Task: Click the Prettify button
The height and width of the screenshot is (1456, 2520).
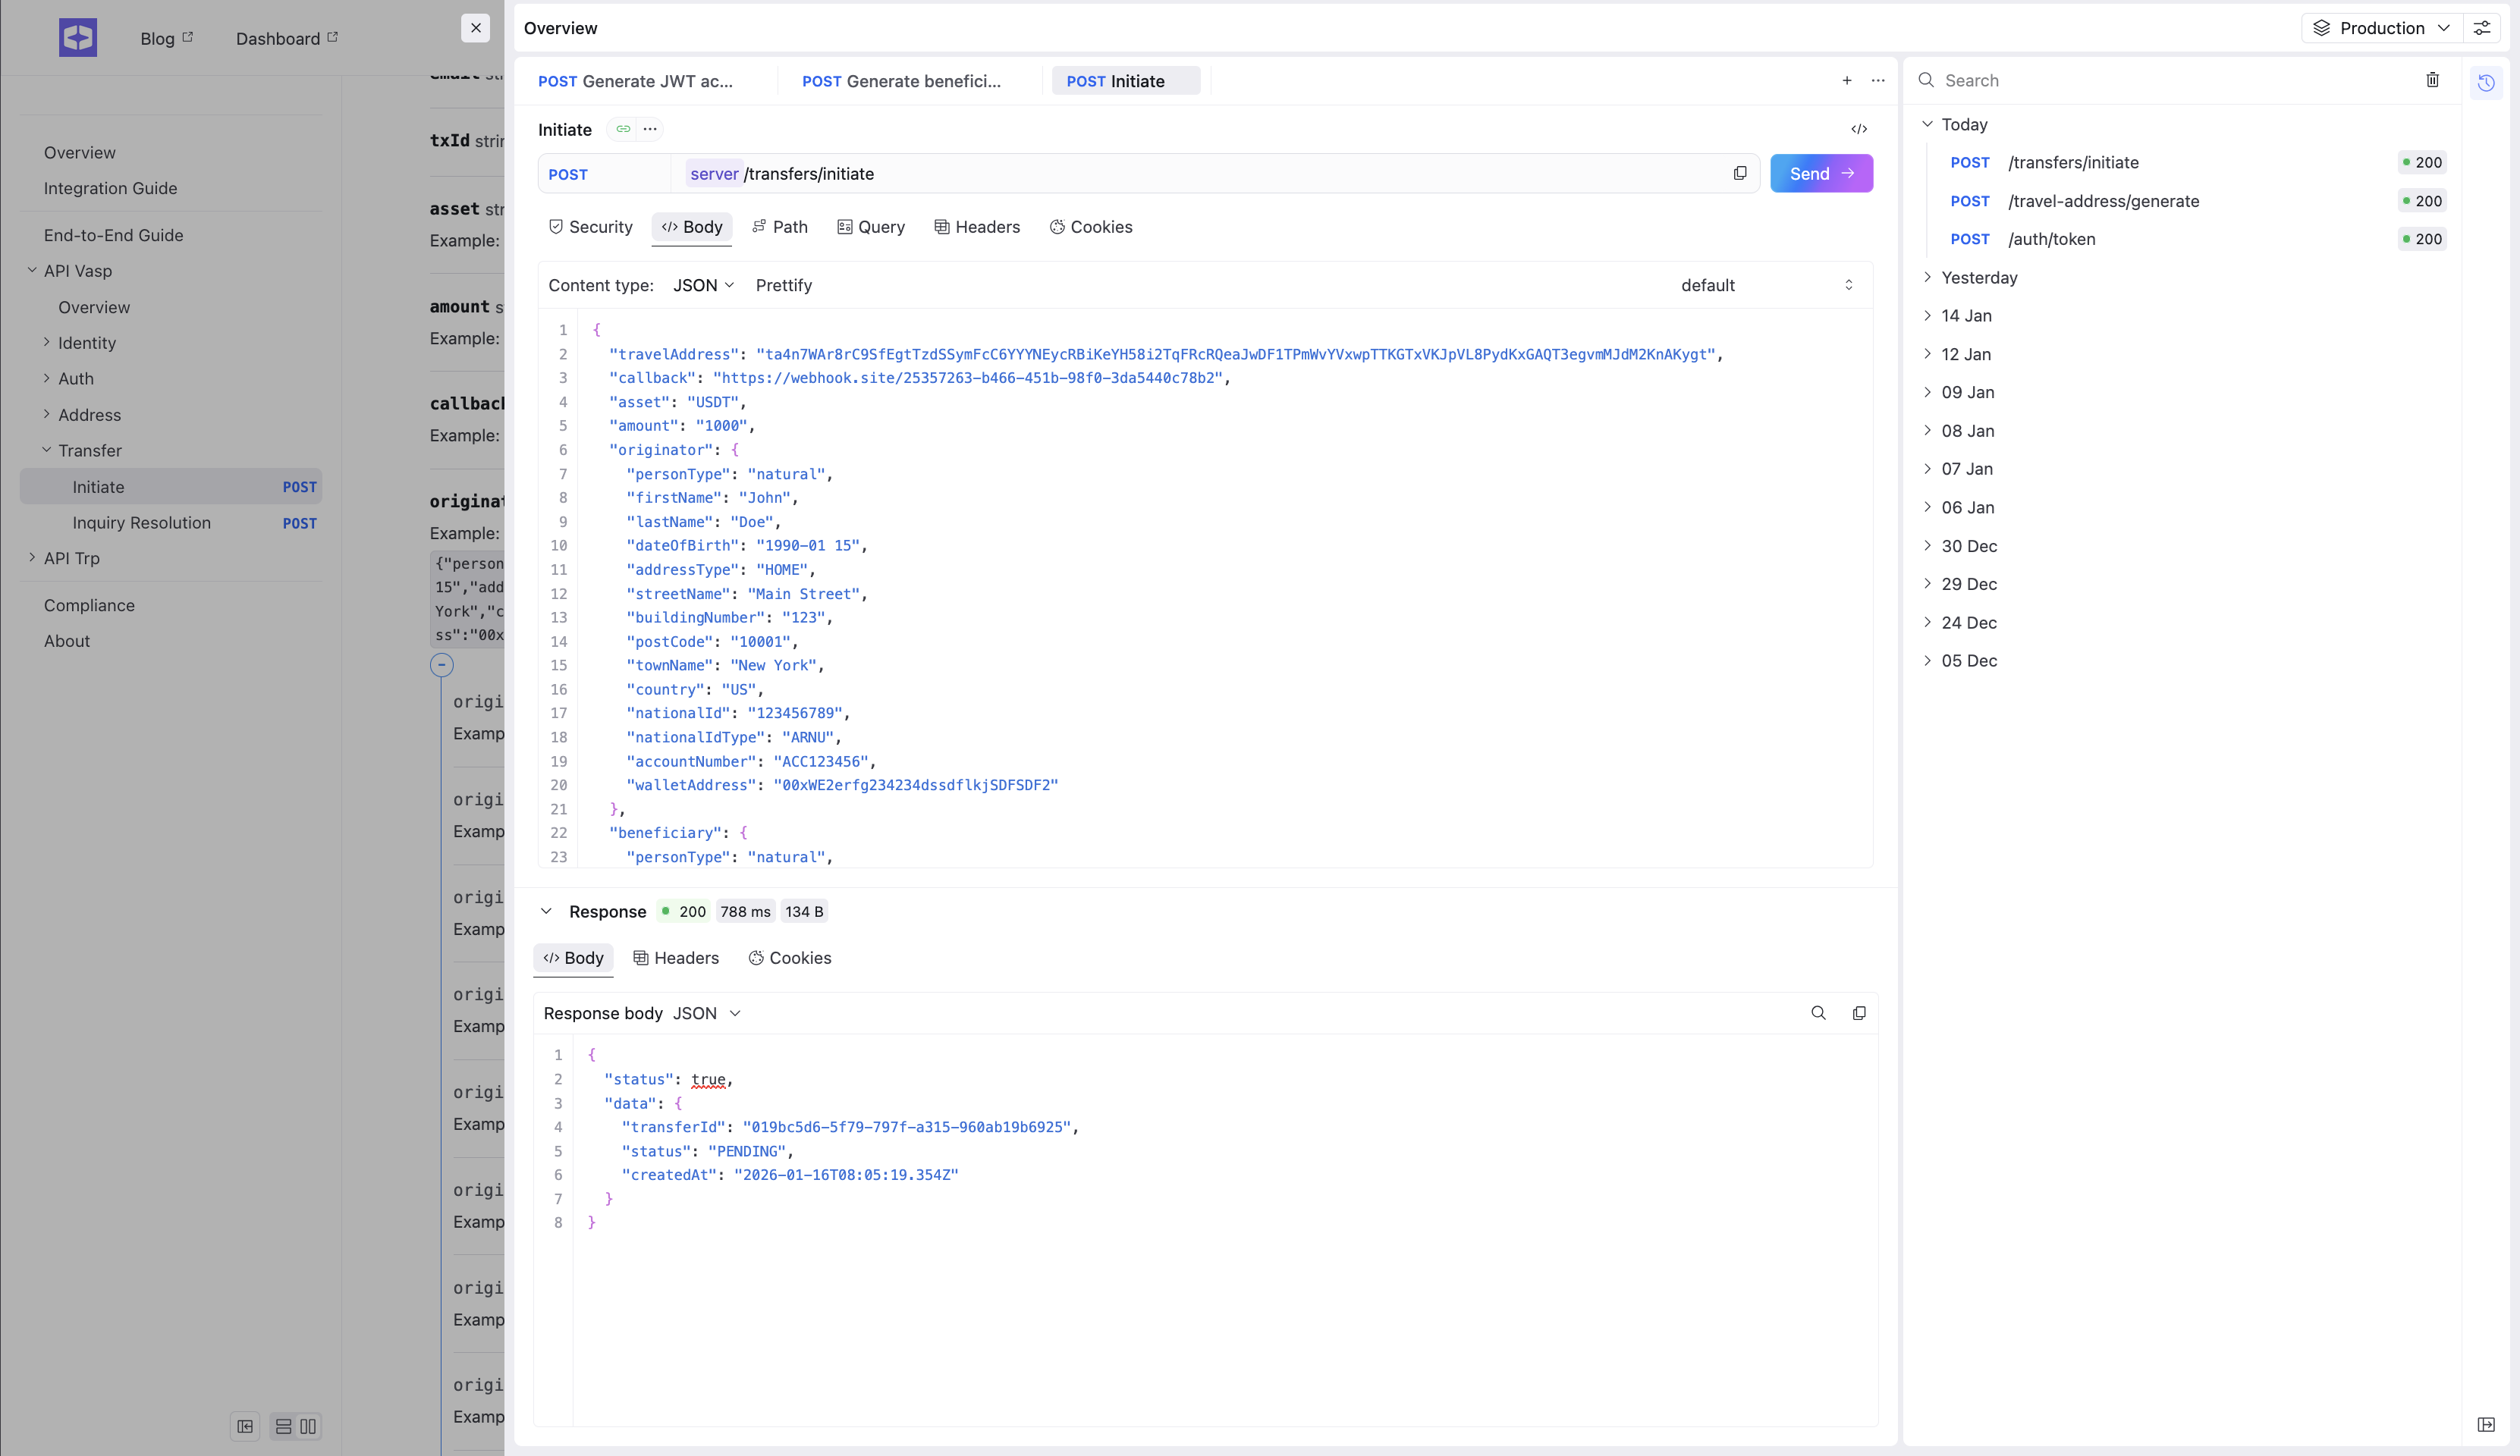Action: pyautogui.click(x=783, y=285)
